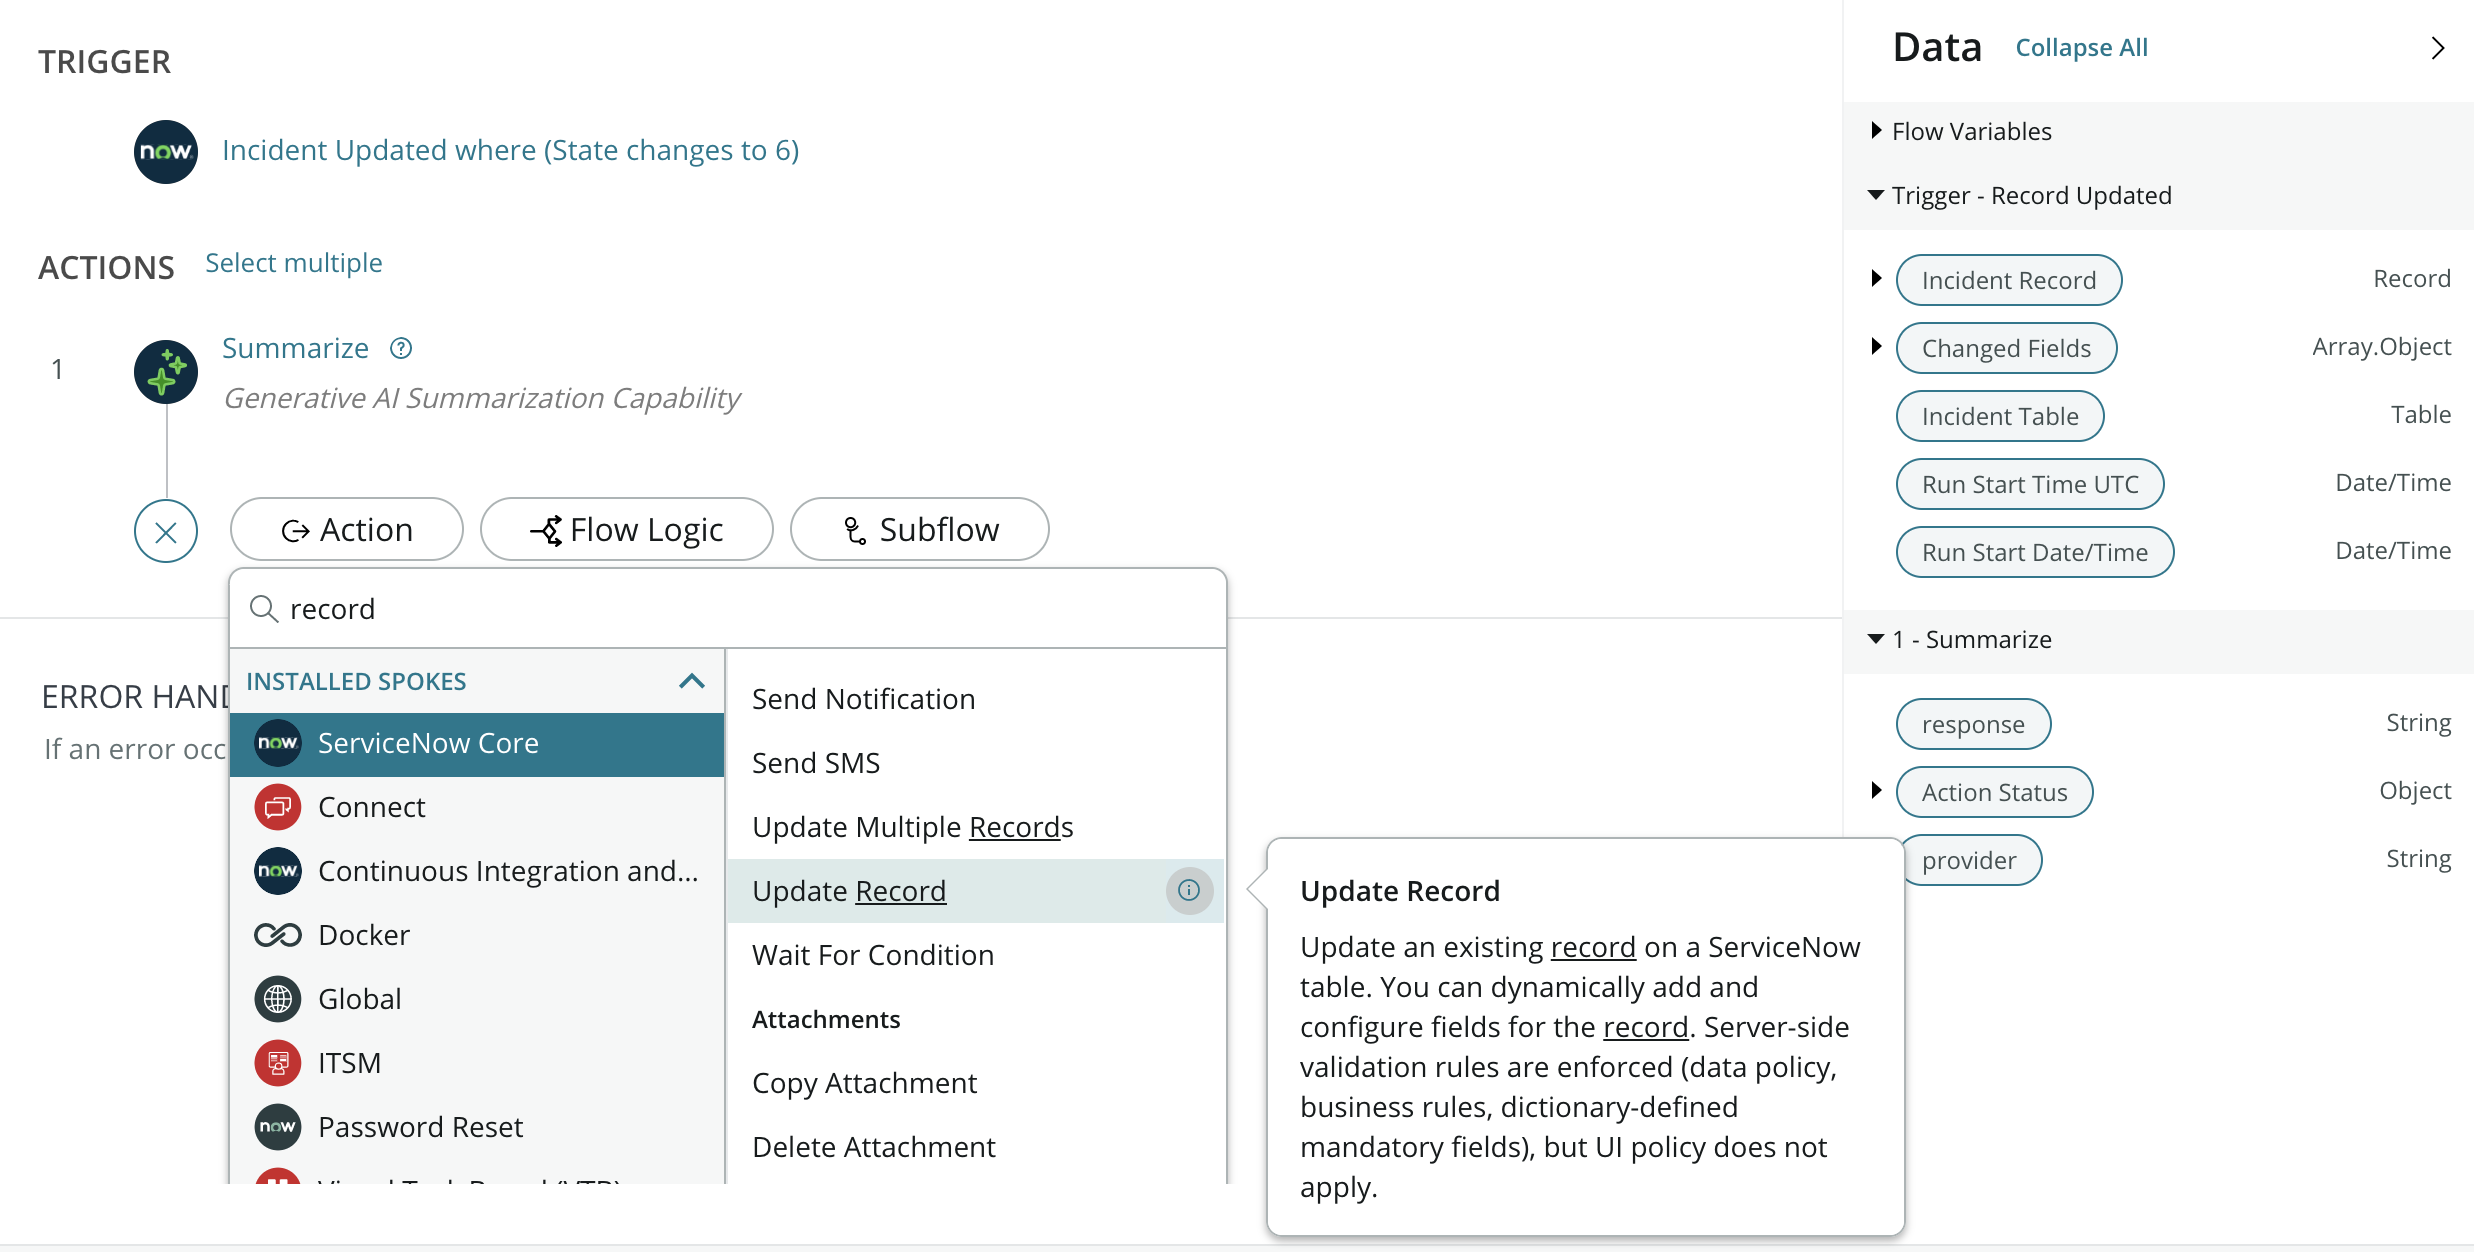Choose the Send SMS action
The height and width of the screenshot is (1252, 2474).
[x=975, y=763]
